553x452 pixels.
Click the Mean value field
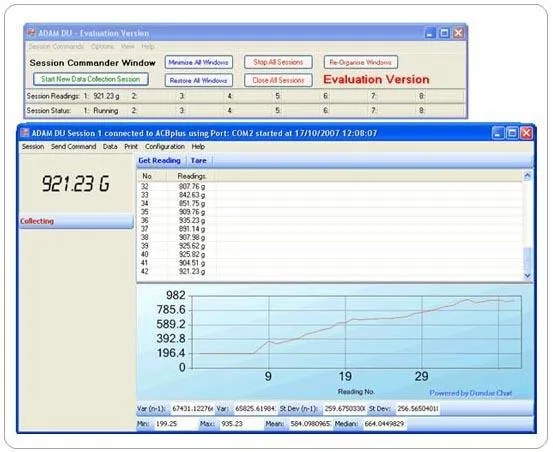pos(311,424)
